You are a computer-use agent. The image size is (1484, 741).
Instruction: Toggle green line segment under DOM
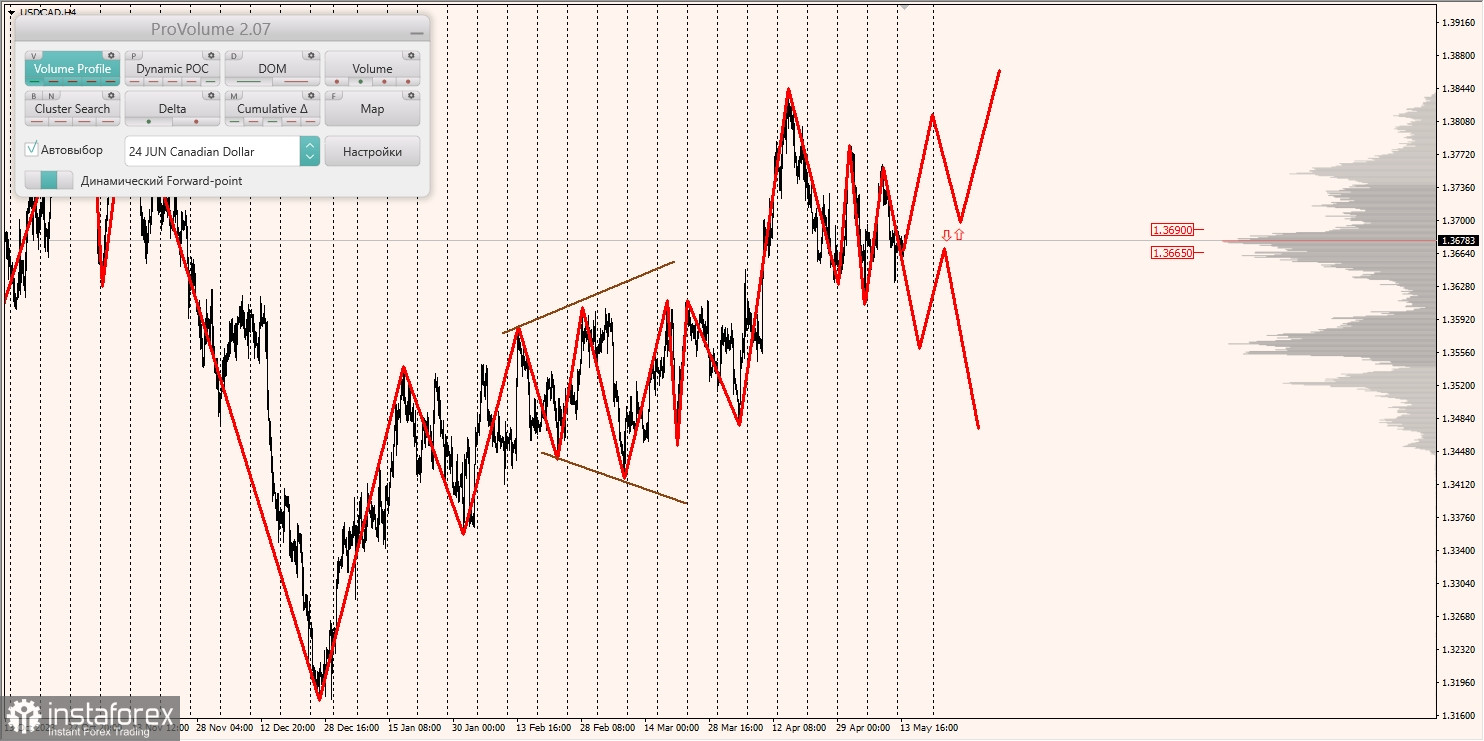[x=249, y=81]
